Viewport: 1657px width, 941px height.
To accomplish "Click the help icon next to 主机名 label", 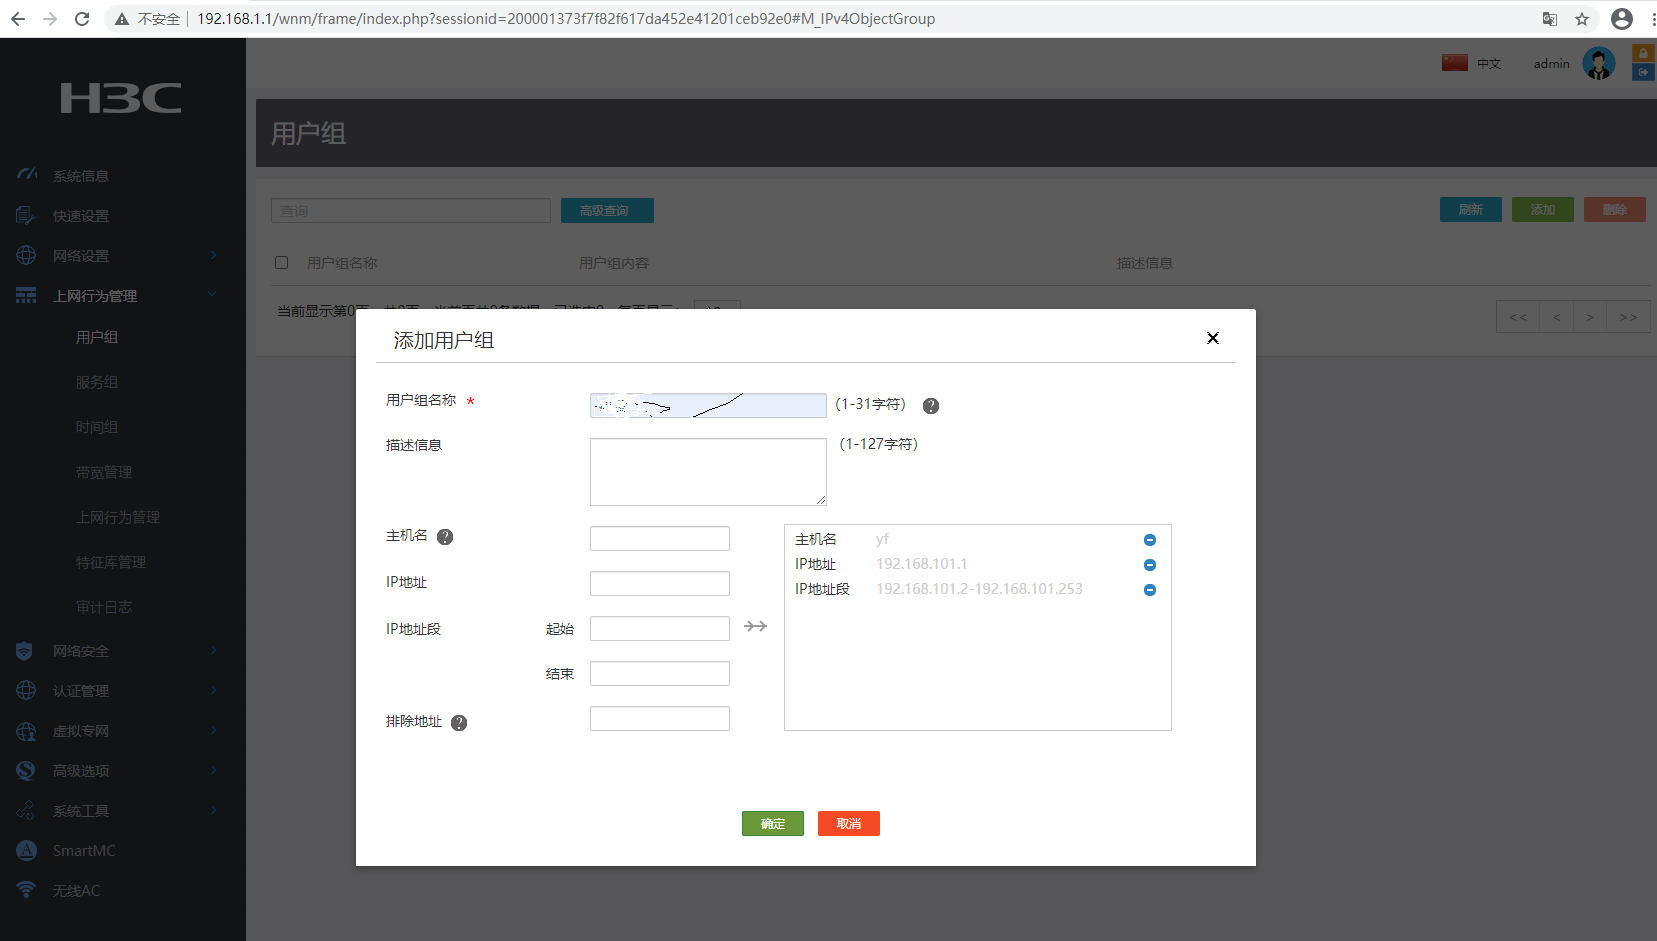I will click(445, 537).
